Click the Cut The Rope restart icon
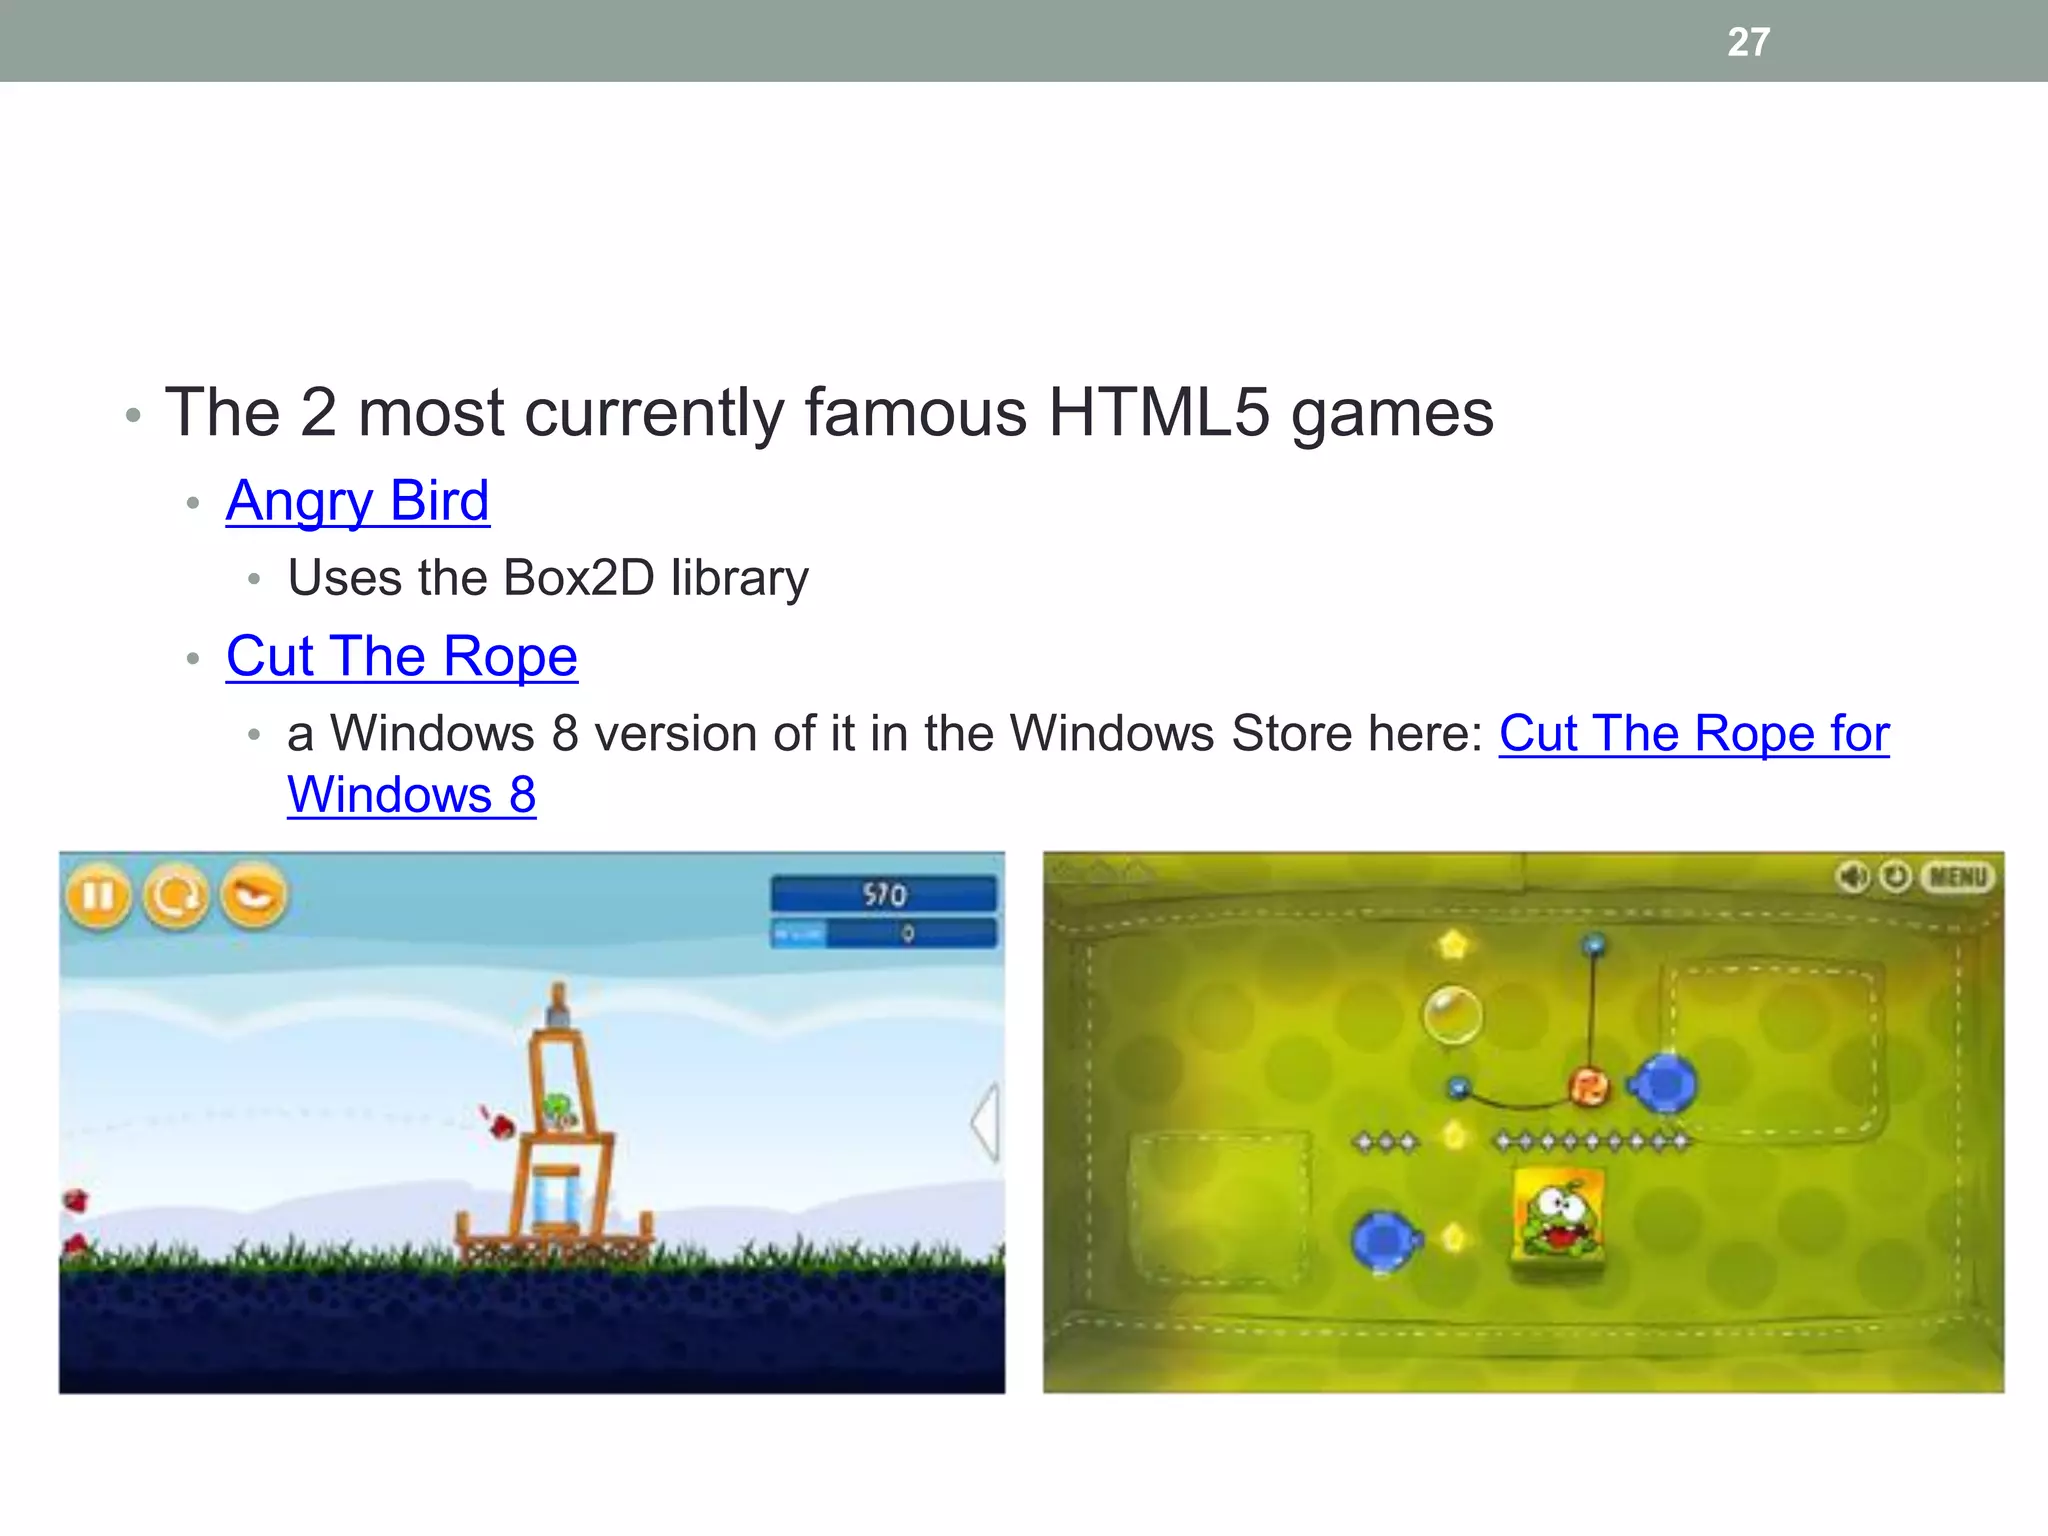 (x=1895, y=877)
